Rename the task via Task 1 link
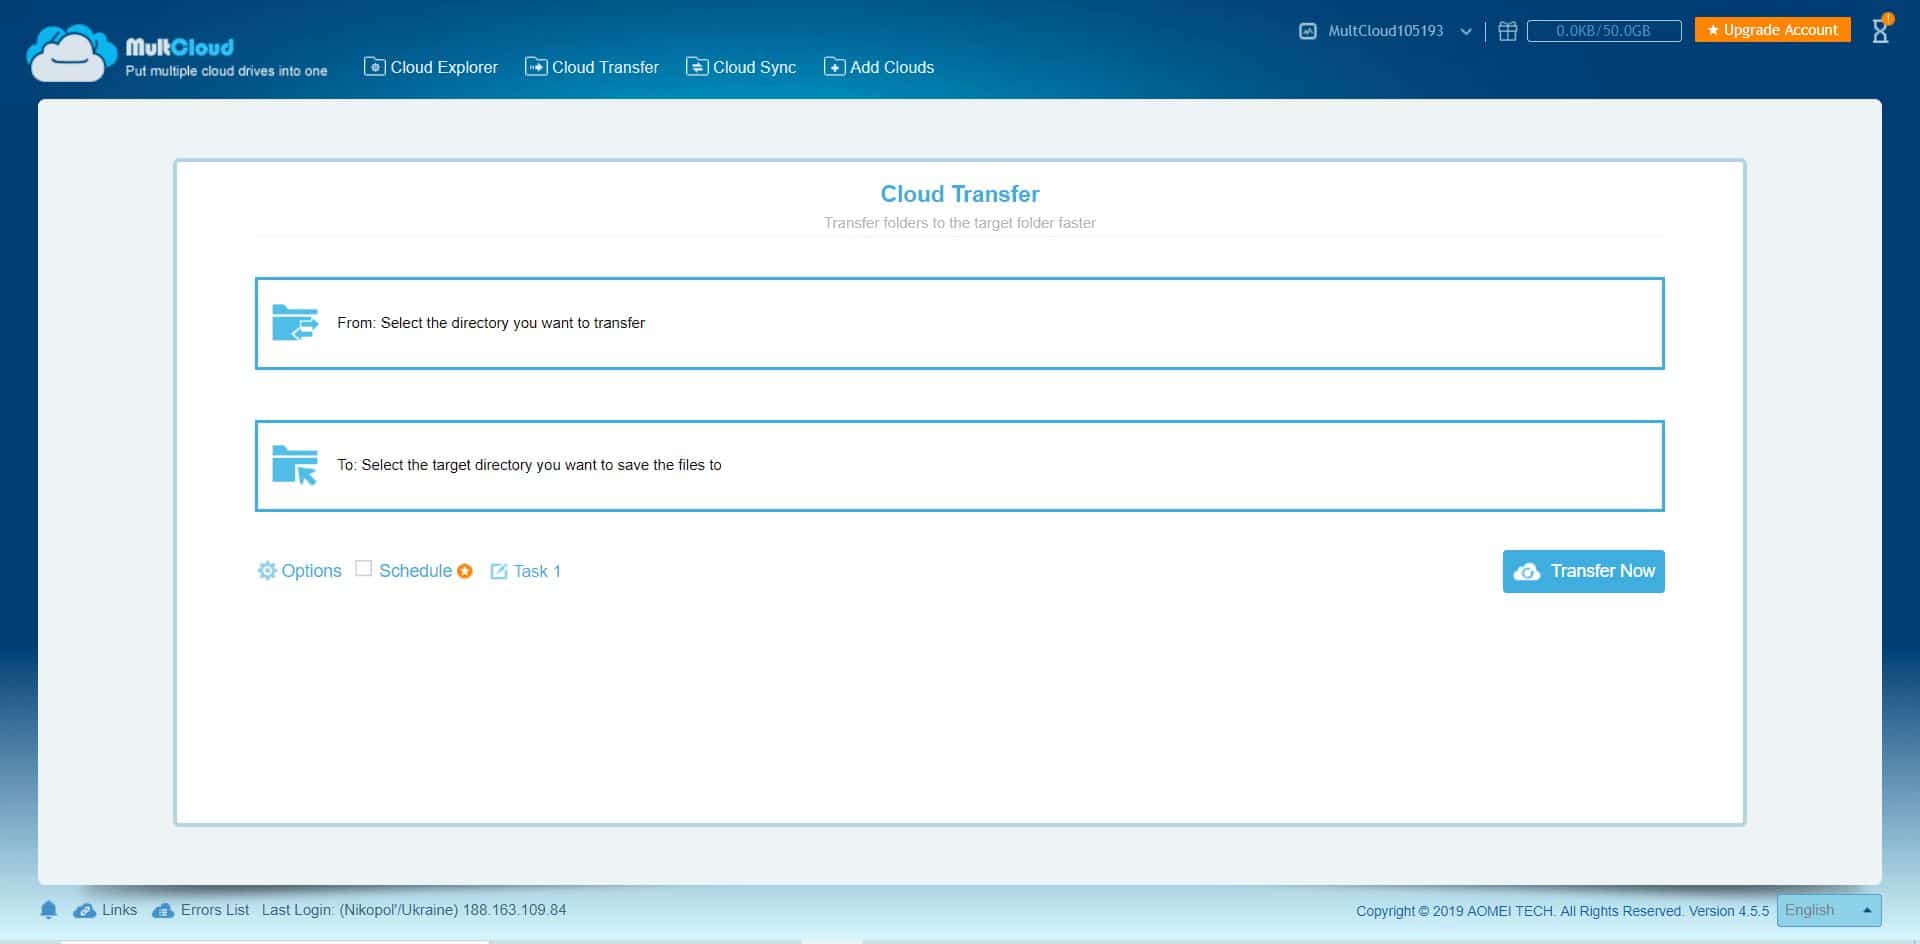 click(x=537, y=571)
